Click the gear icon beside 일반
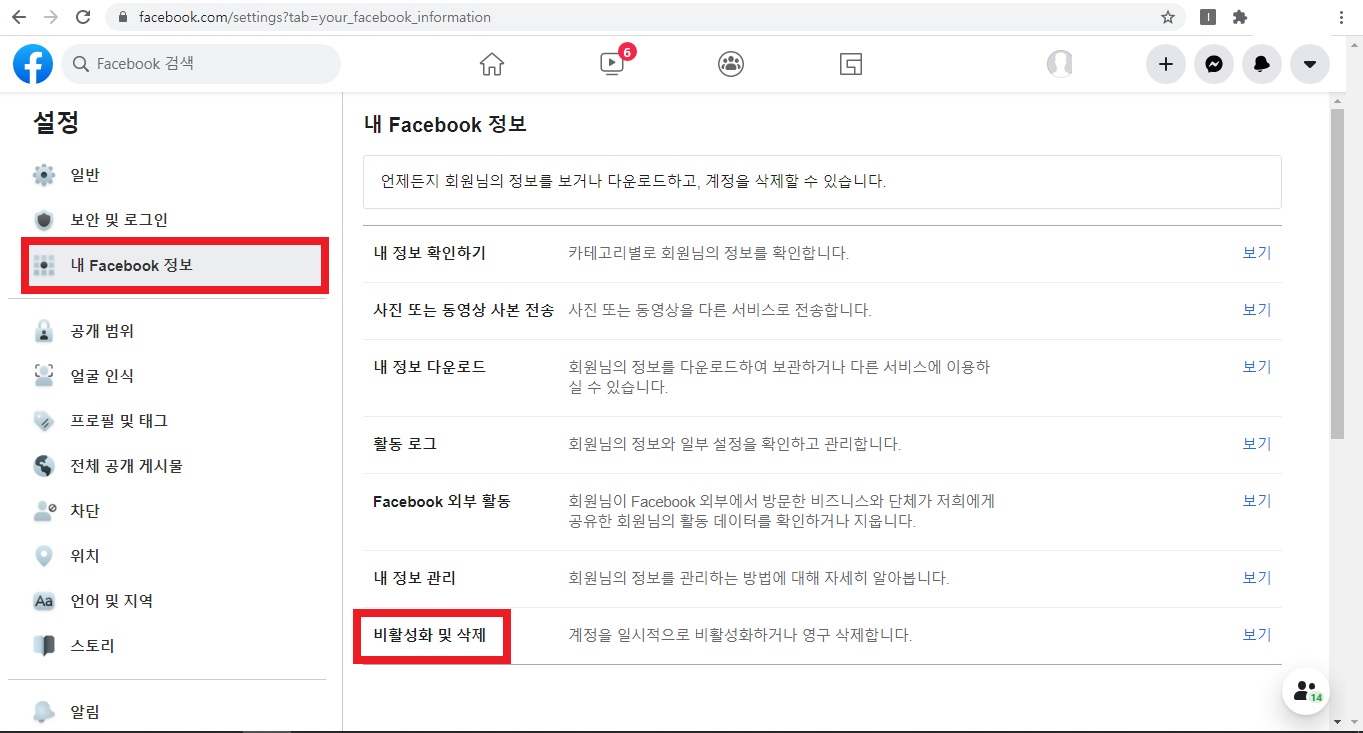 44,176
